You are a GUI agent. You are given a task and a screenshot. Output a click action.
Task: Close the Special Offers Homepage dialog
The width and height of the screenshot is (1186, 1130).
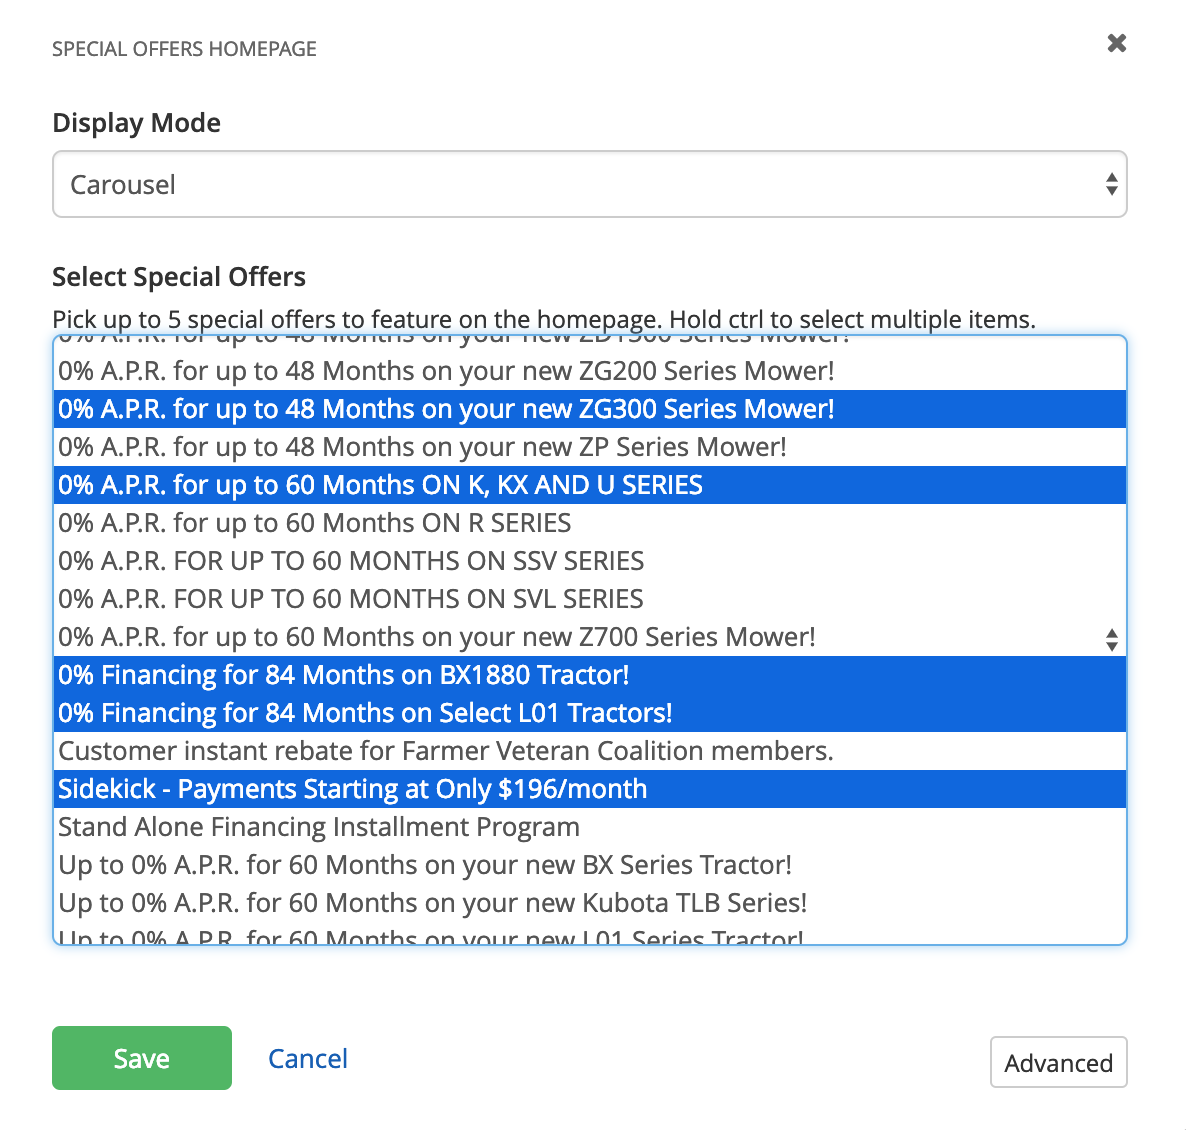tap(1116, 43)
